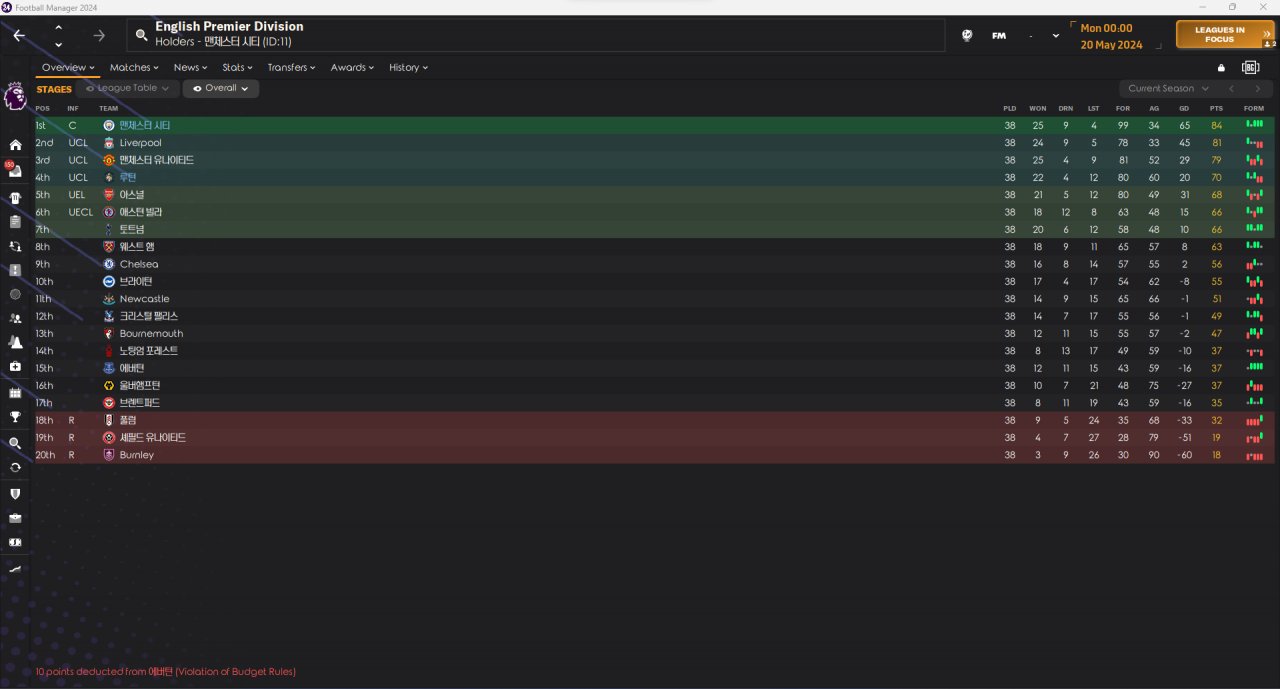Viewport: 1280px width, 689px height.
Task: Expand the Awards menu
Action: 353,67
